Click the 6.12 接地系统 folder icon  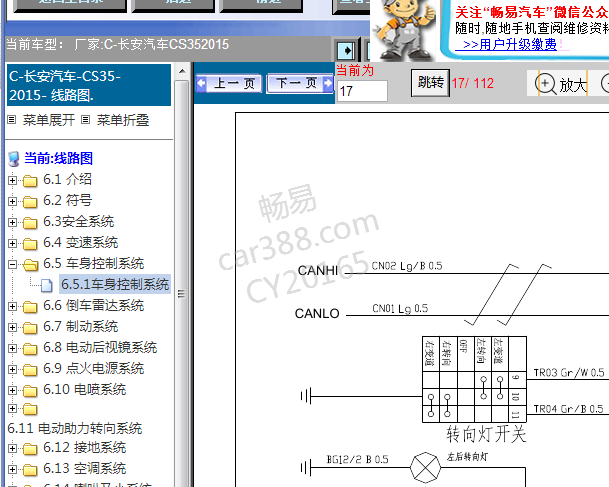coord(30,449)
